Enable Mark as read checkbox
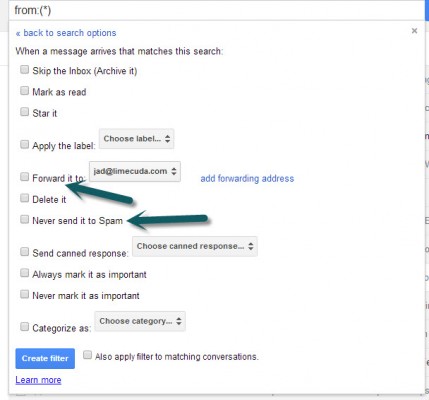Screen dimensions: 429x400 tap(24, 91)
